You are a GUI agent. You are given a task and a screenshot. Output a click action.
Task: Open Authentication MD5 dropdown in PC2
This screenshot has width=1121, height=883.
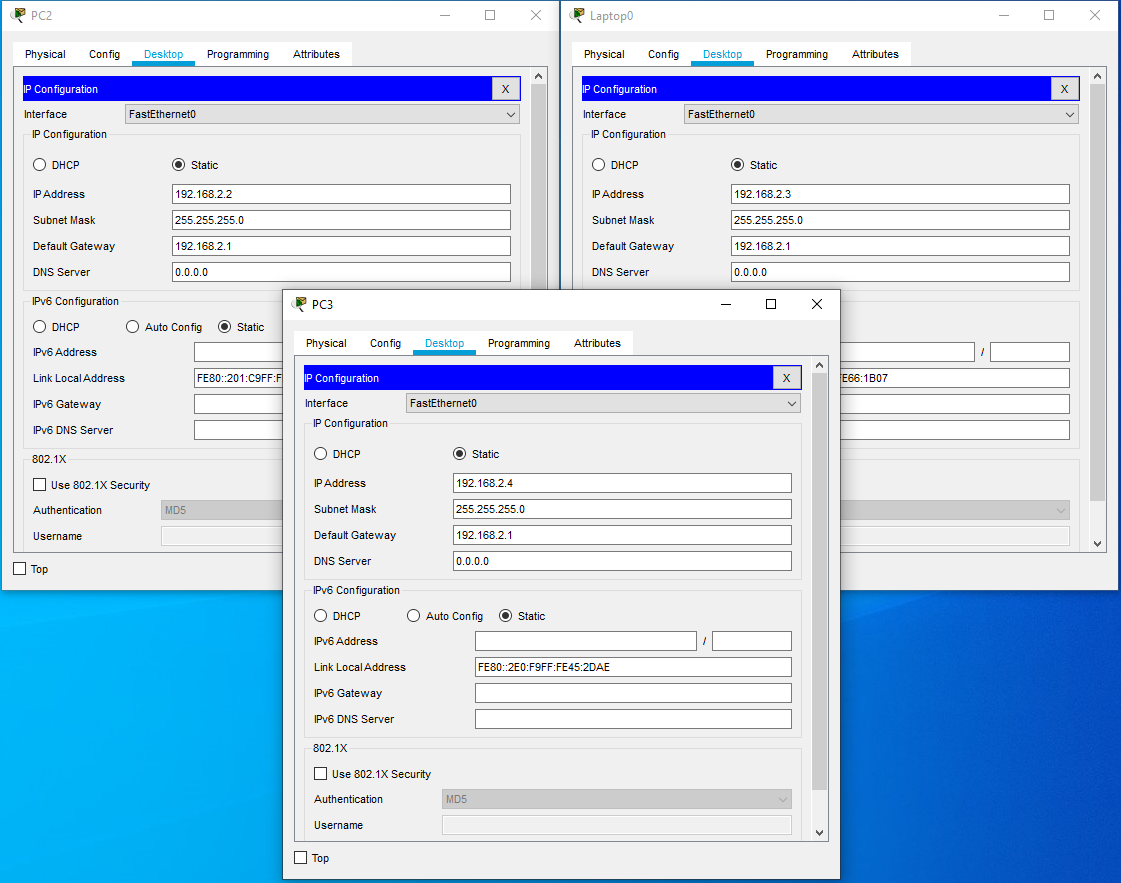222,510
